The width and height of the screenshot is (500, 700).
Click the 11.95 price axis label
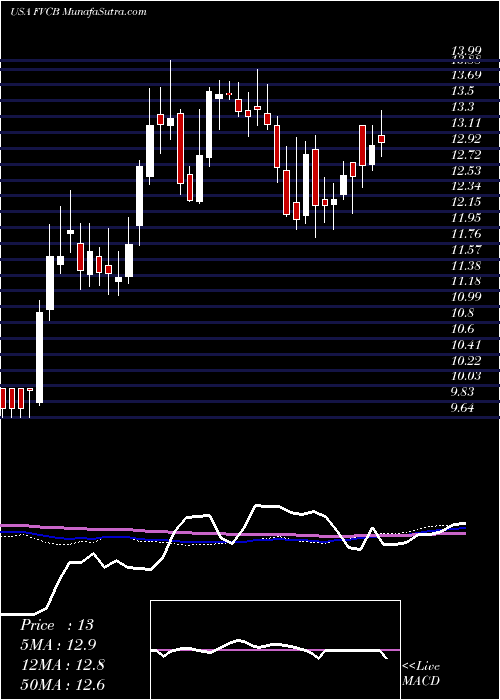click(x=466, y=218)
